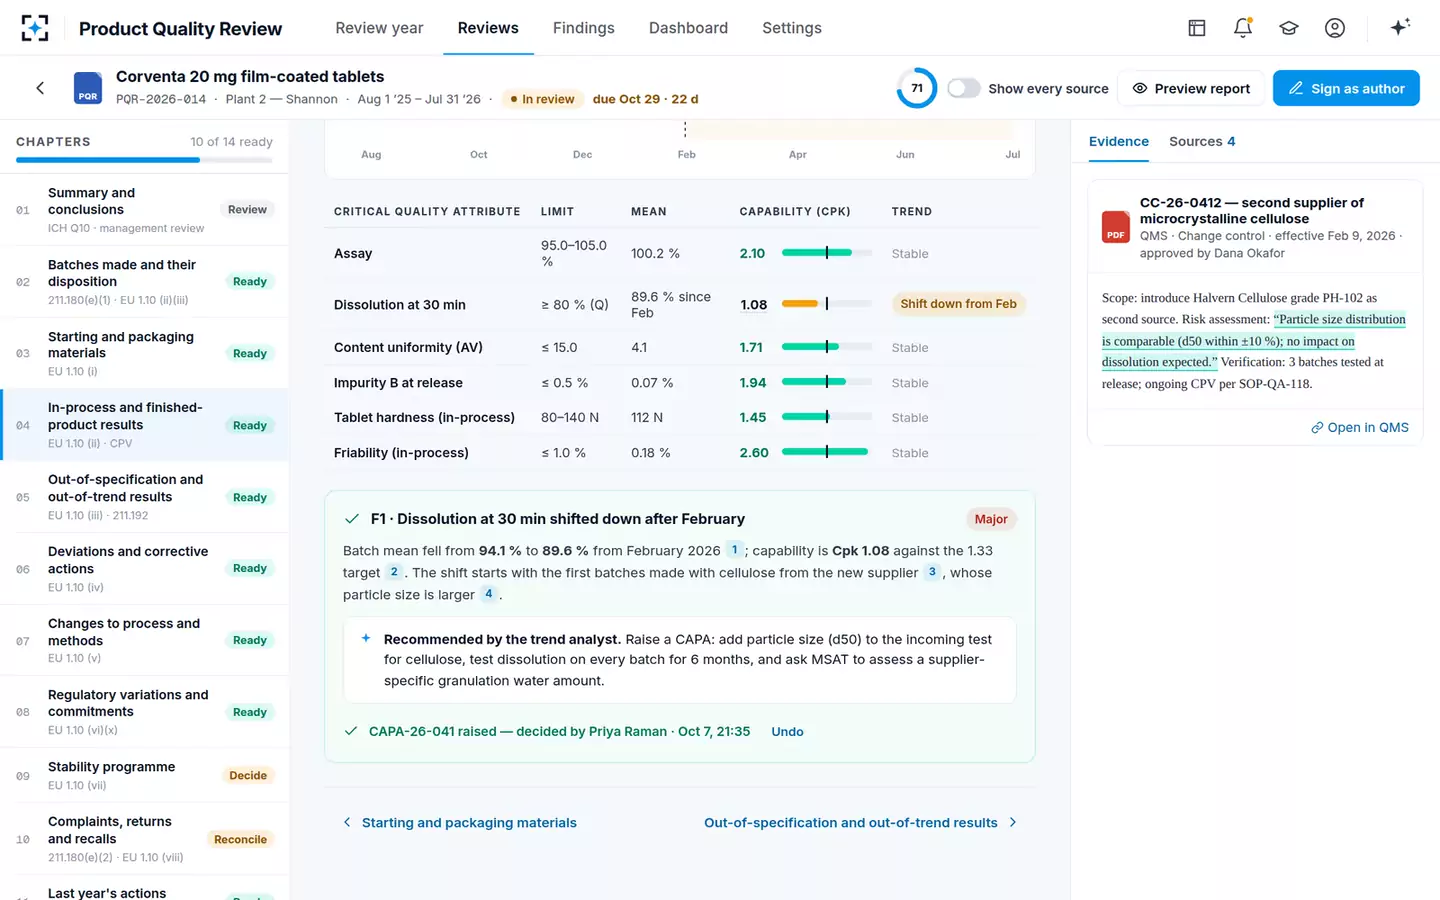Image resolution: width=1440 pixels, height=900 pixels.
Task: Click the Assay capability bar
Action: tap(827, 253)
